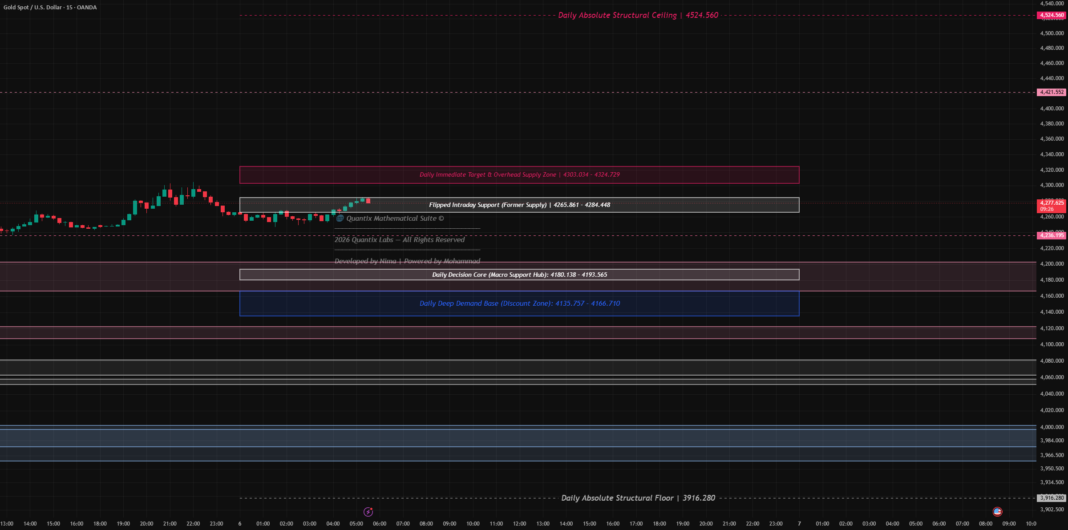The width and height of the screenshot is (1068, 530).
Task: Select the Daily Absolute Structural Floor label
Action: coord(638,498)
